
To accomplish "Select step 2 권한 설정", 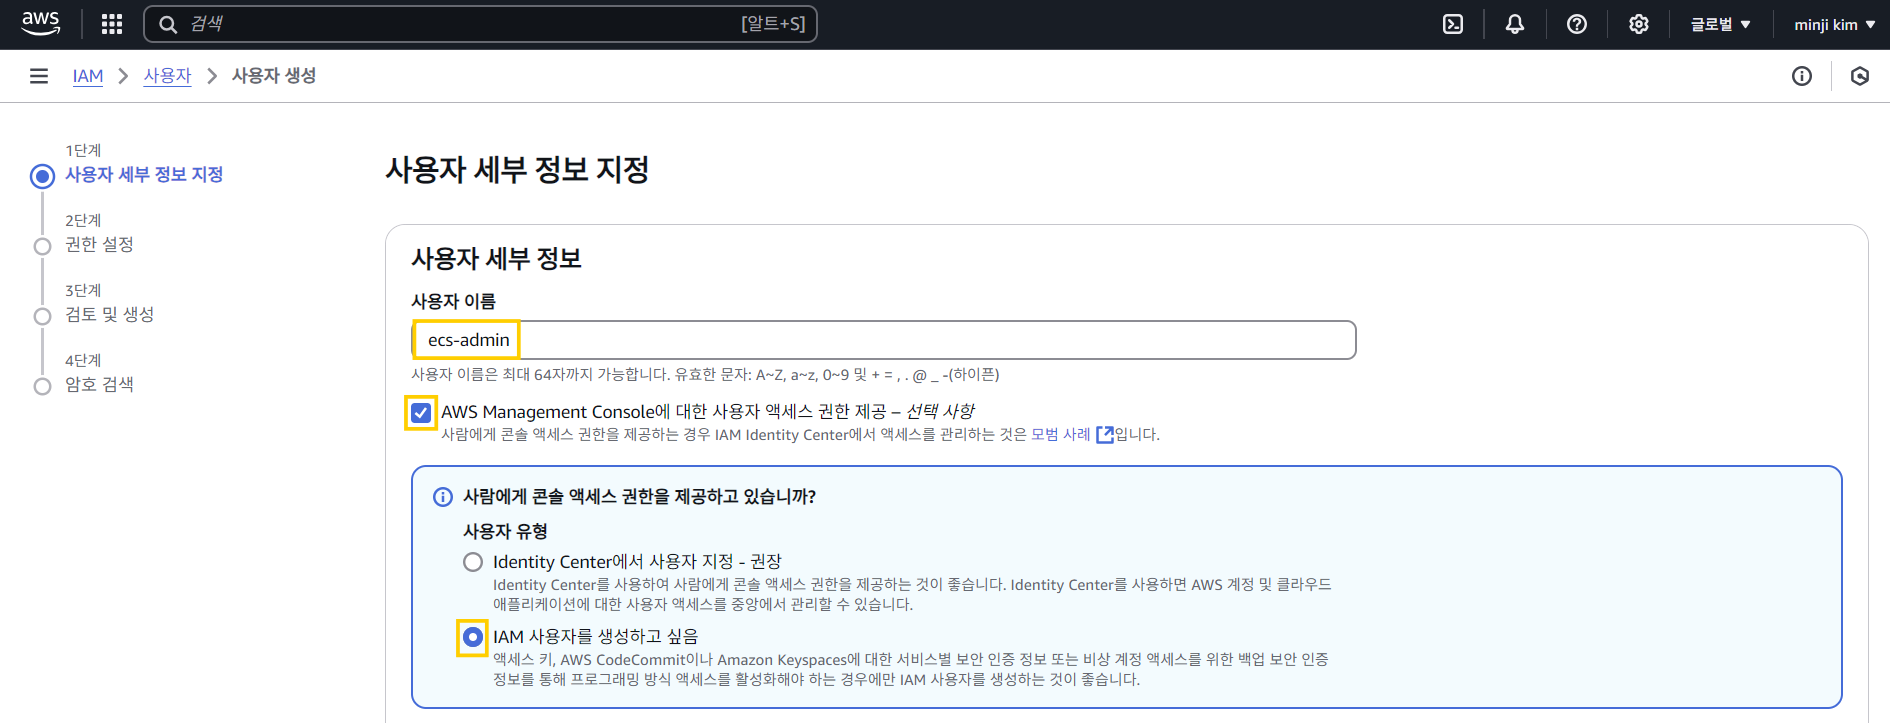I will tap(99, 244).
